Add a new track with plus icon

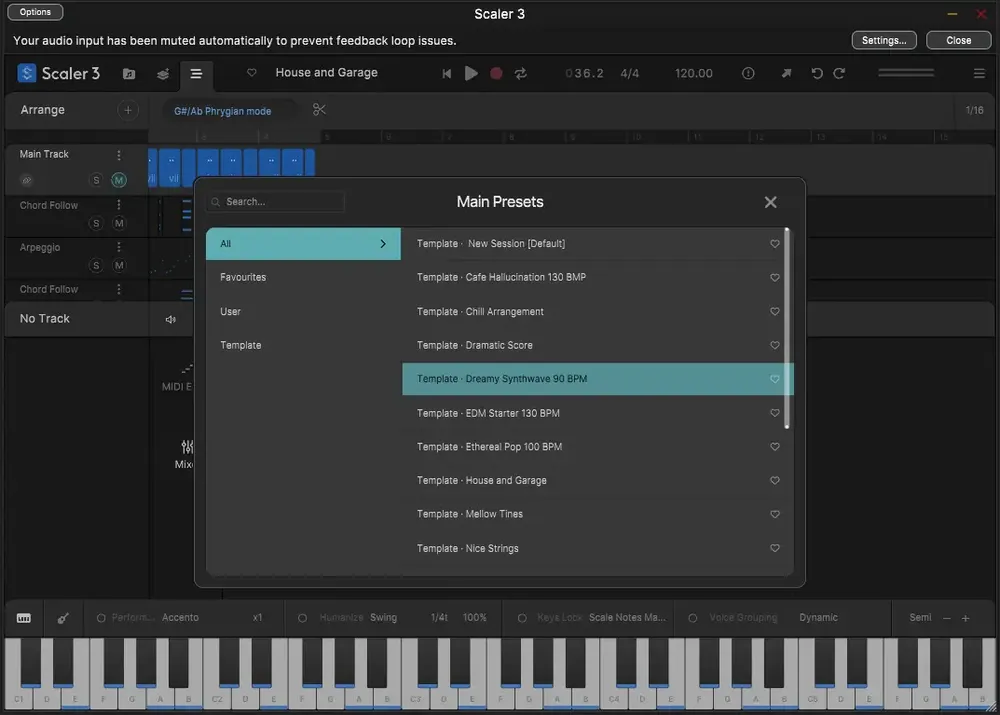(128, 110)
